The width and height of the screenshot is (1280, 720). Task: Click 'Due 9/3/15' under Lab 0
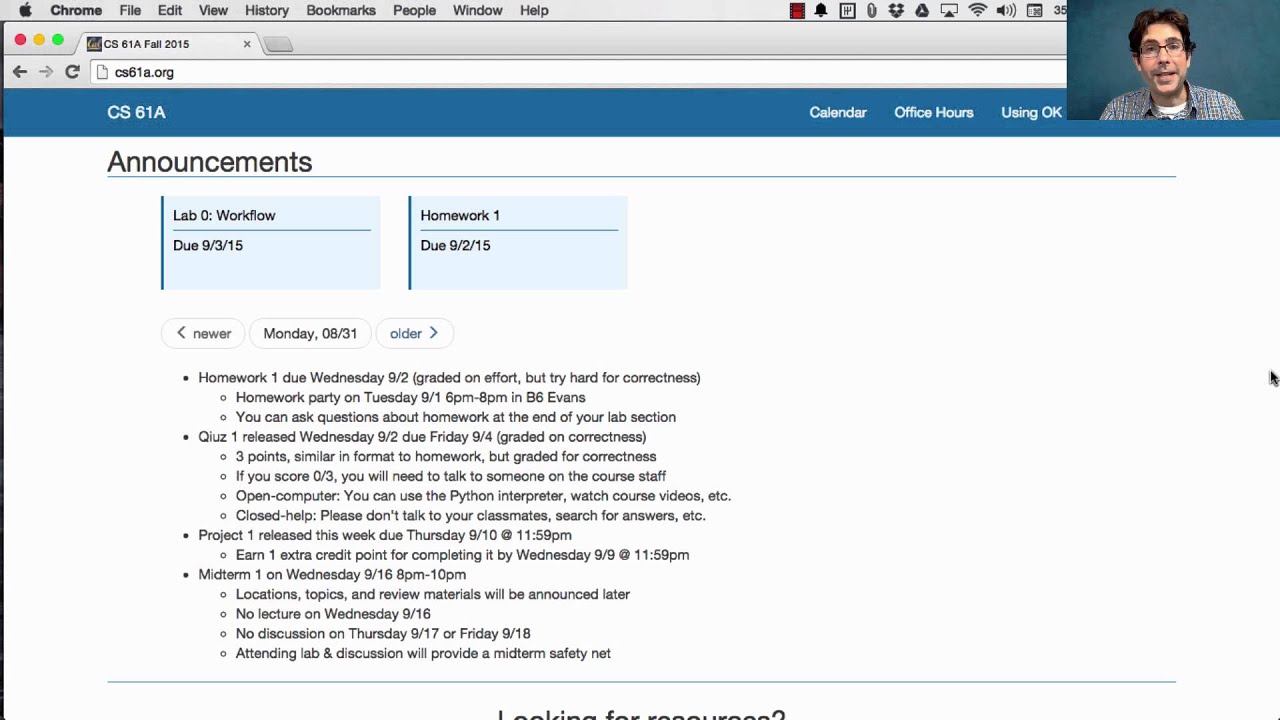click(x=208, y=245)
